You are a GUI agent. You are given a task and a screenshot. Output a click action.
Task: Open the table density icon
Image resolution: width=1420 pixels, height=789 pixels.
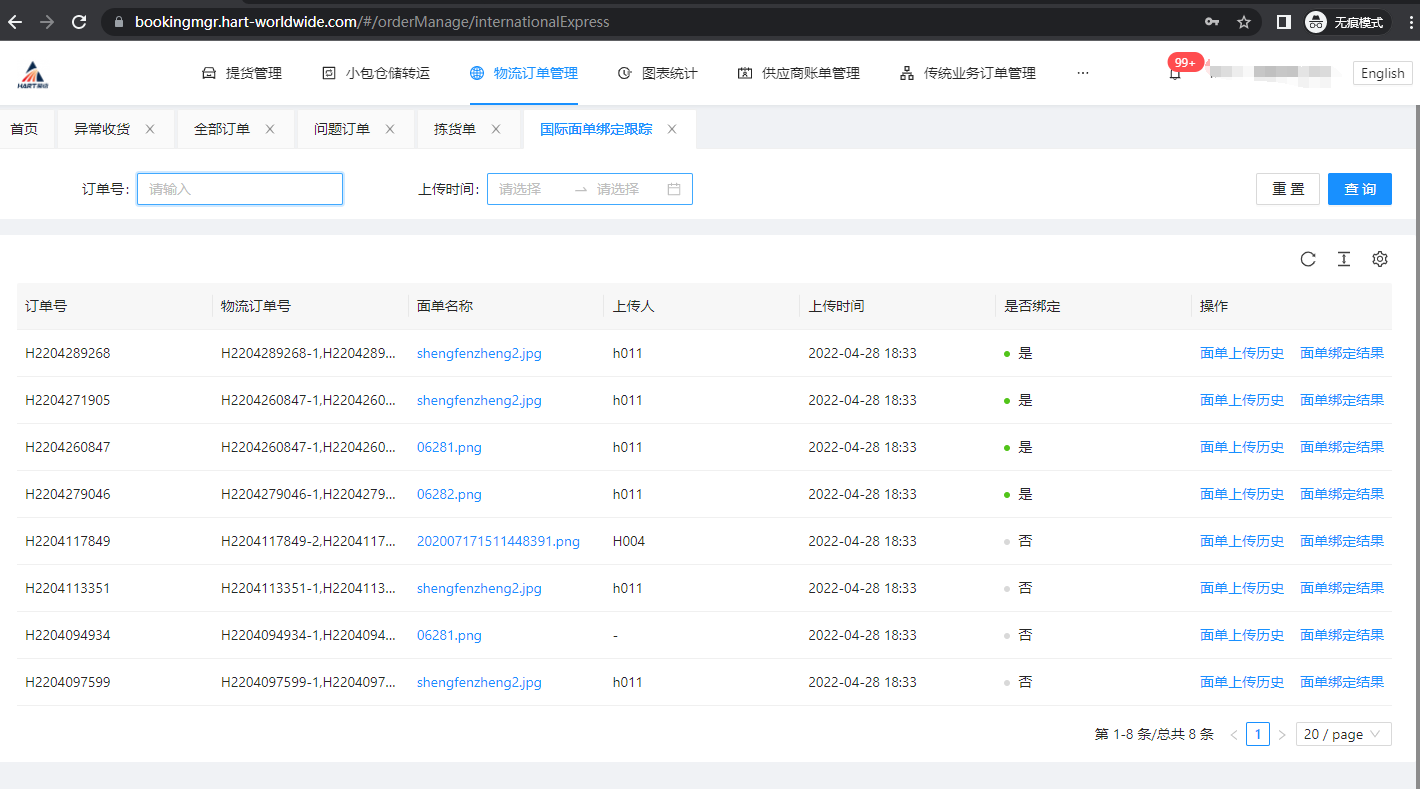[x=1344, y=260]
